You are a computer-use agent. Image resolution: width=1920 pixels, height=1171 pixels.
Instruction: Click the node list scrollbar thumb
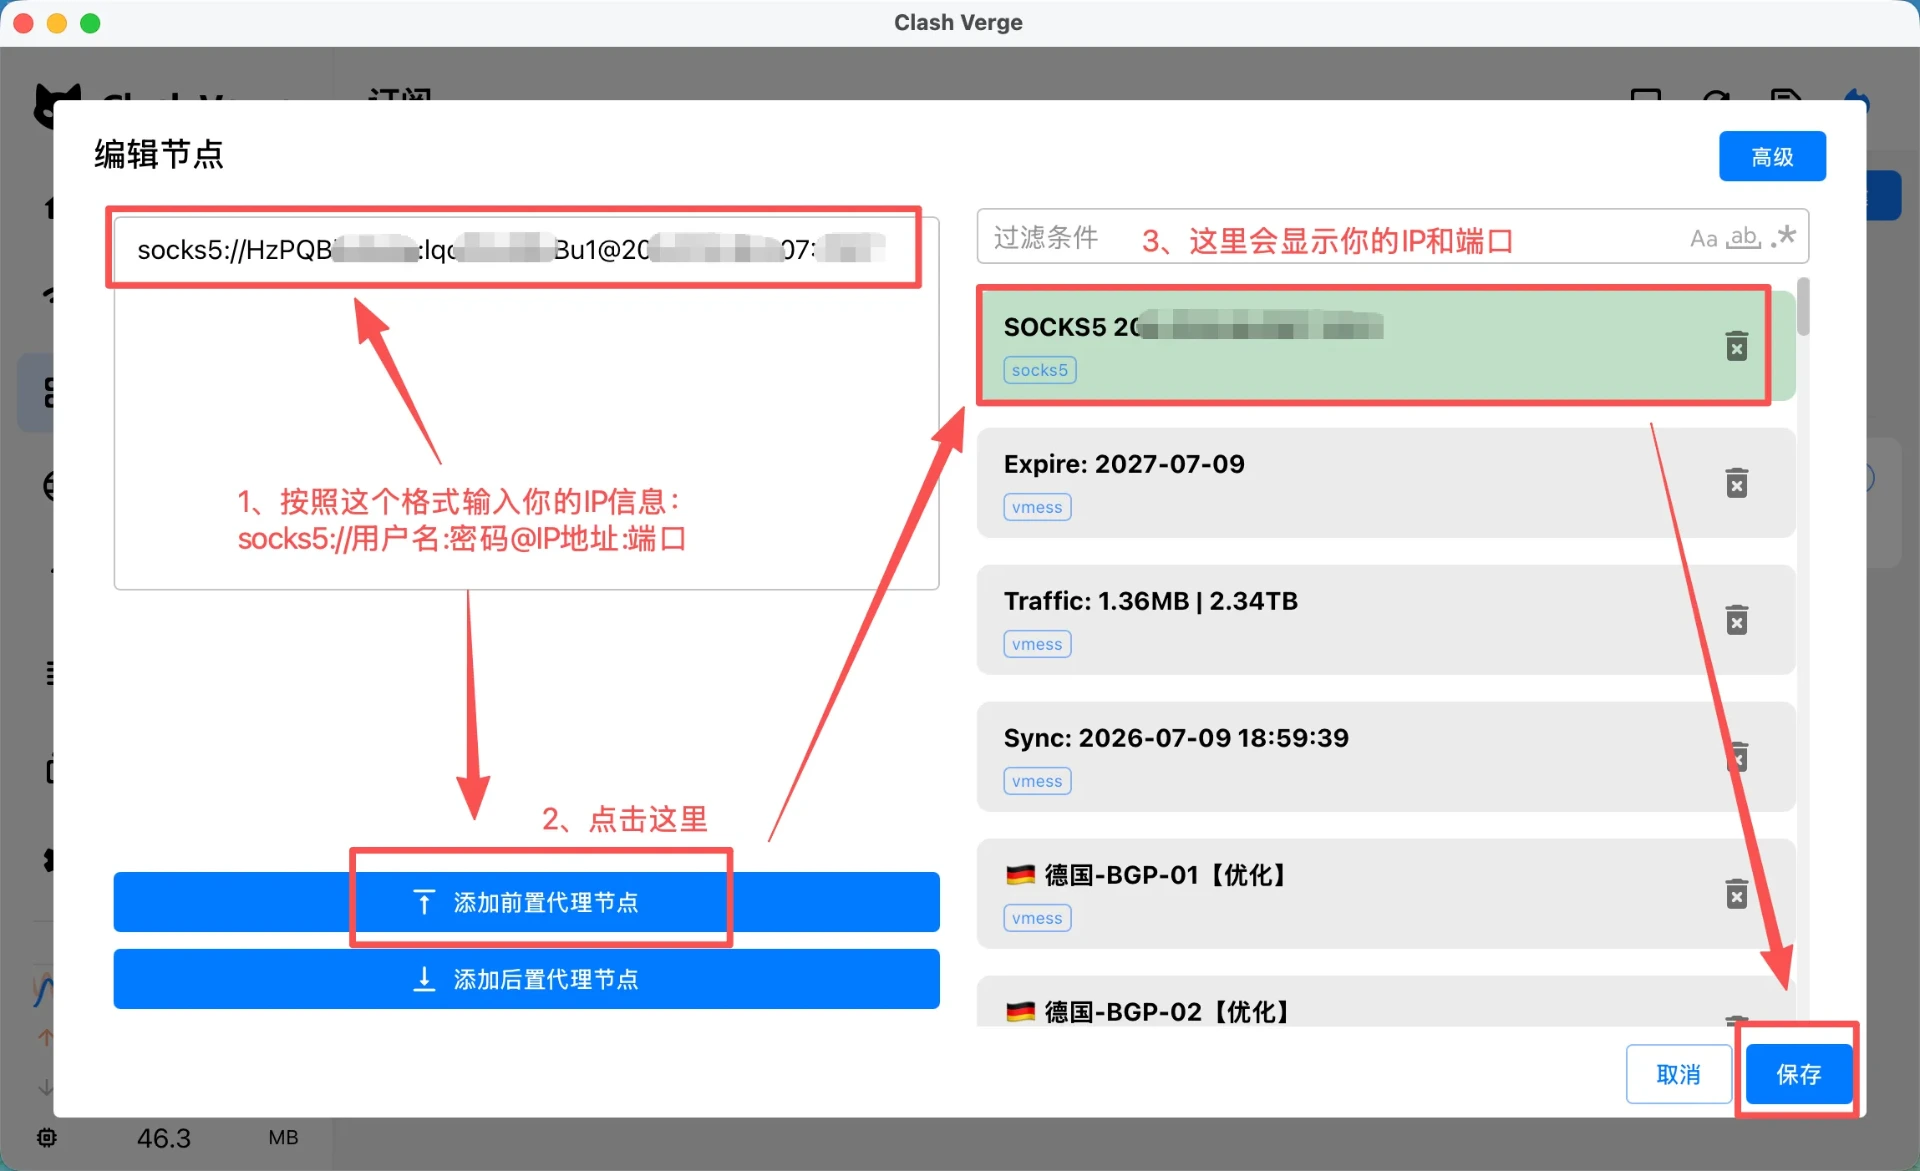coord(1803,306)
